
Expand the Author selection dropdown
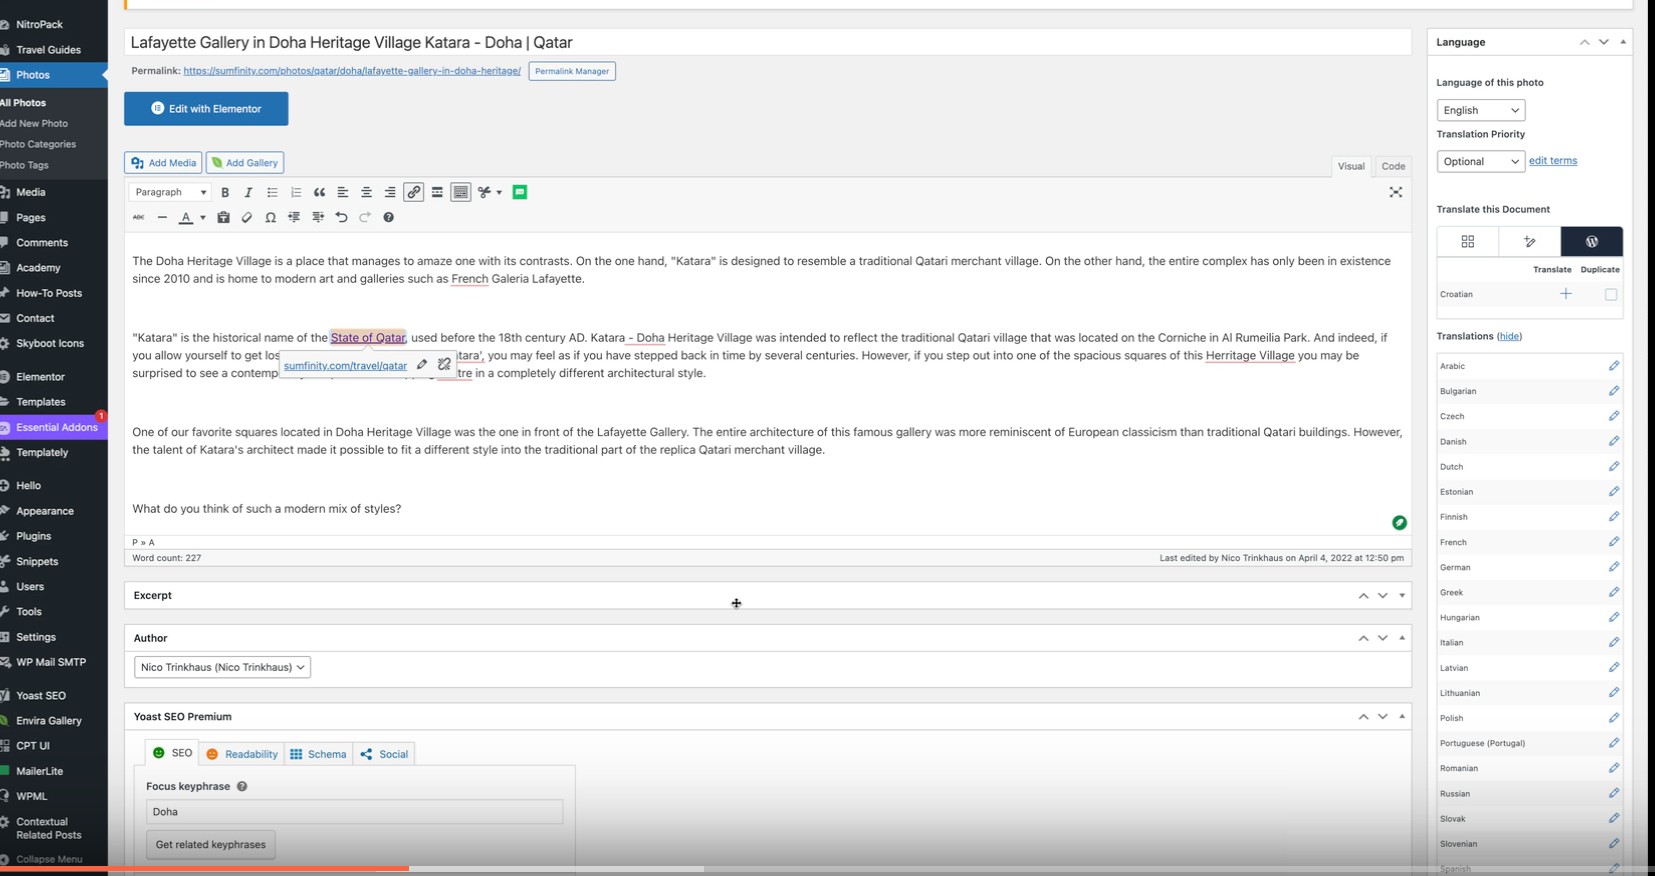(x=222, y=667)
